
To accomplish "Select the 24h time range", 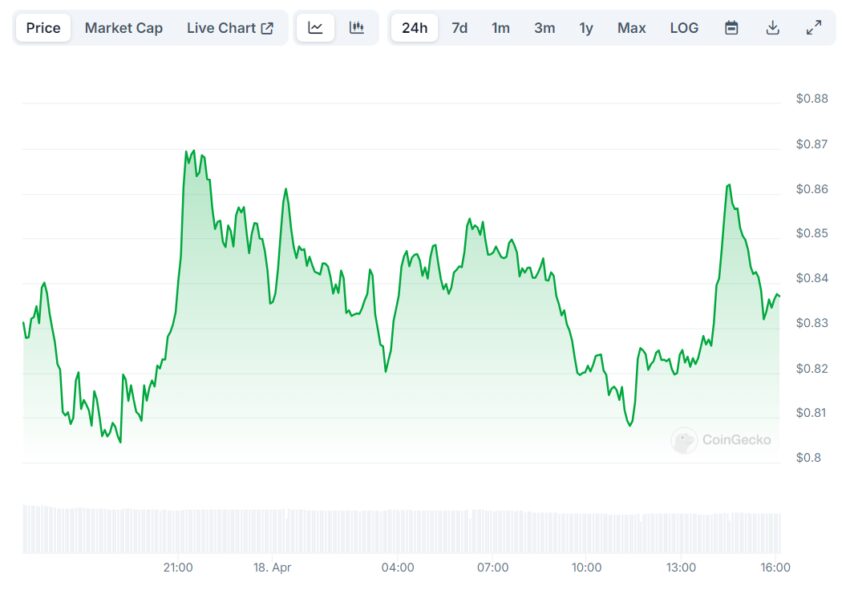I will tap(415, 28).
